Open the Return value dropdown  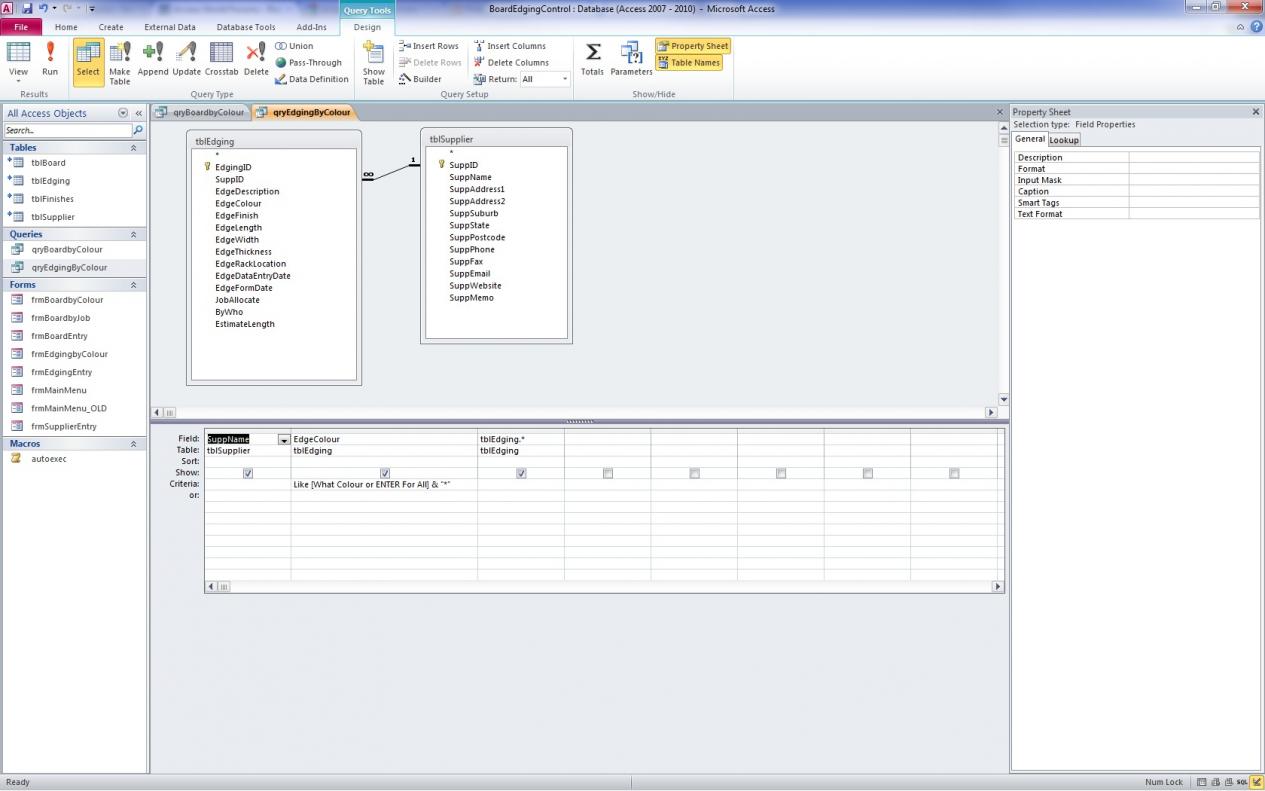click(x=565, y=79)
